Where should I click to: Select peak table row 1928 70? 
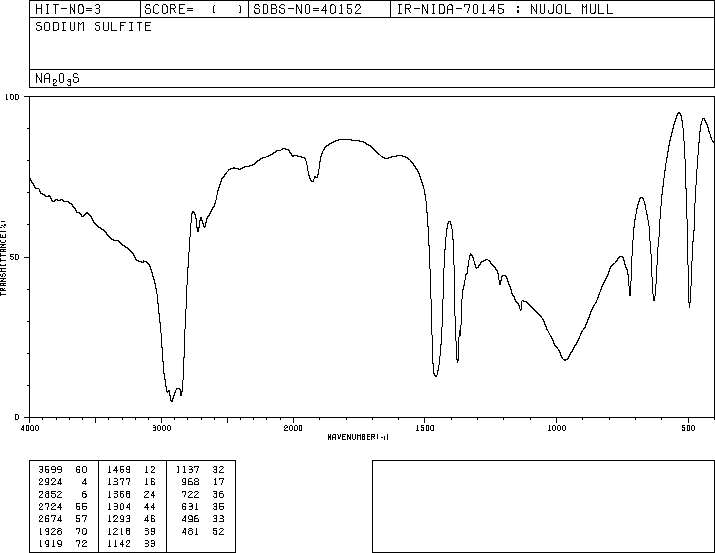[x=63, y=531]
